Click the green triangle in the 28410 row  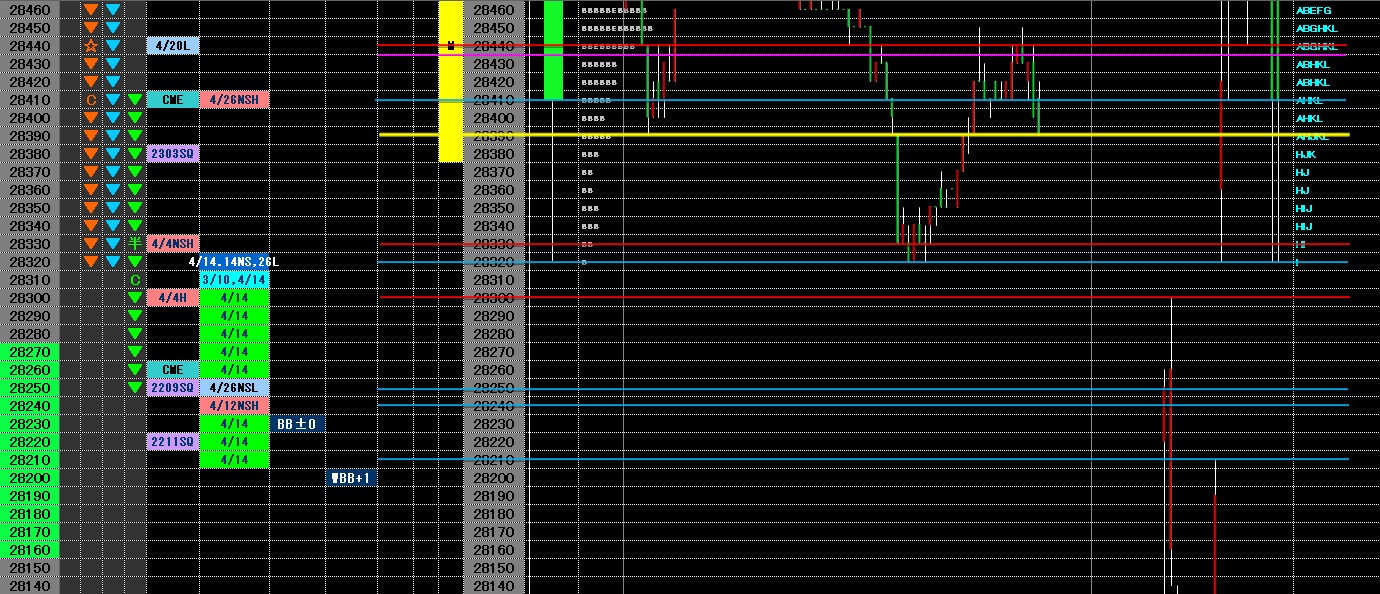[x=135, y=100]
